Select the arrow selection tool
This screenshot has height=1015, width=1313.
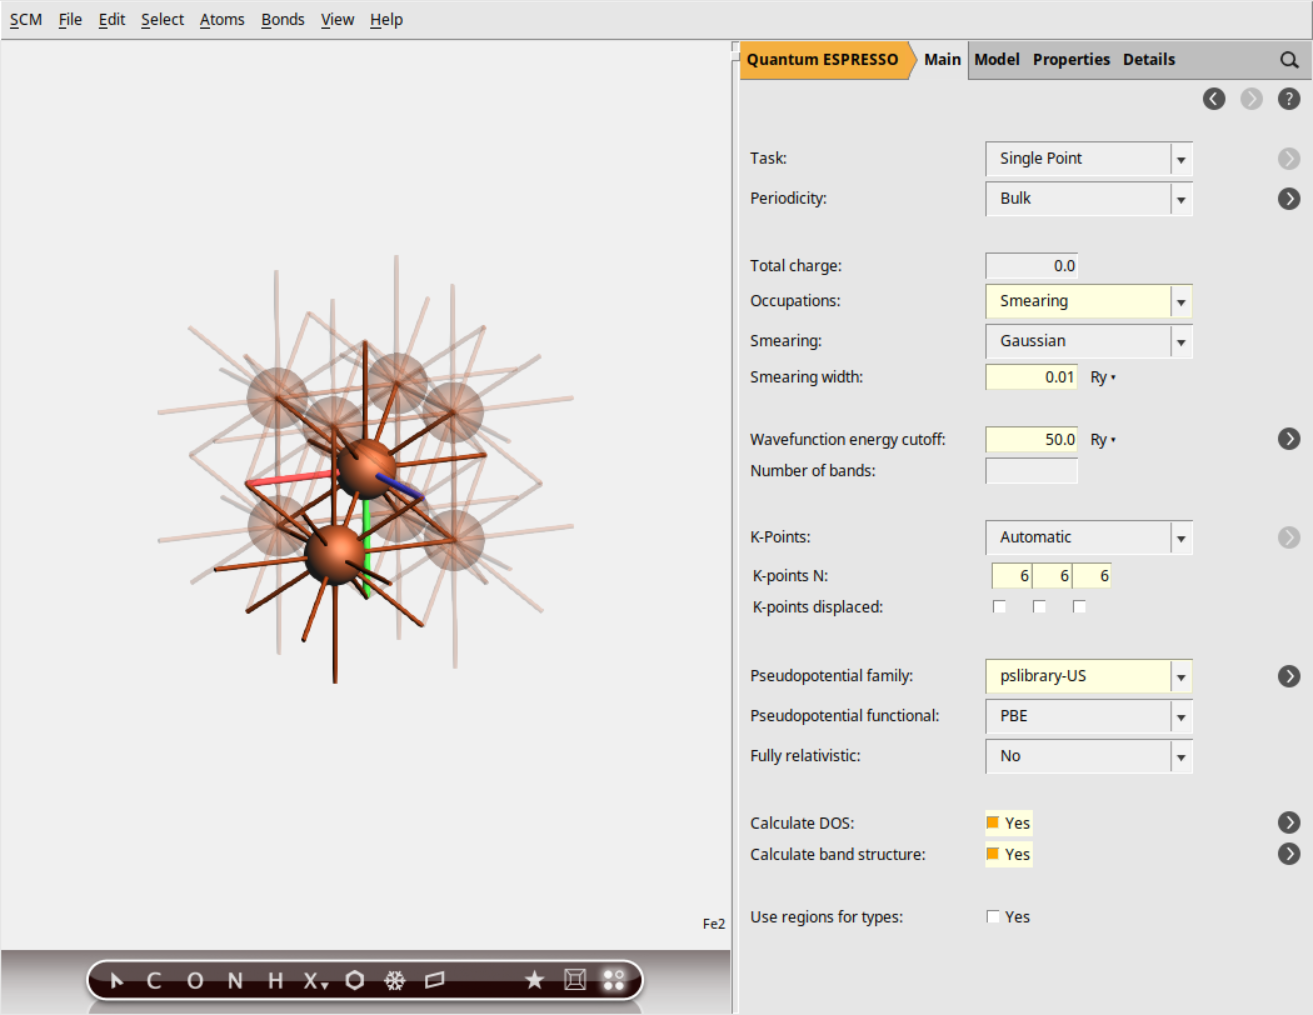[116, 980]
